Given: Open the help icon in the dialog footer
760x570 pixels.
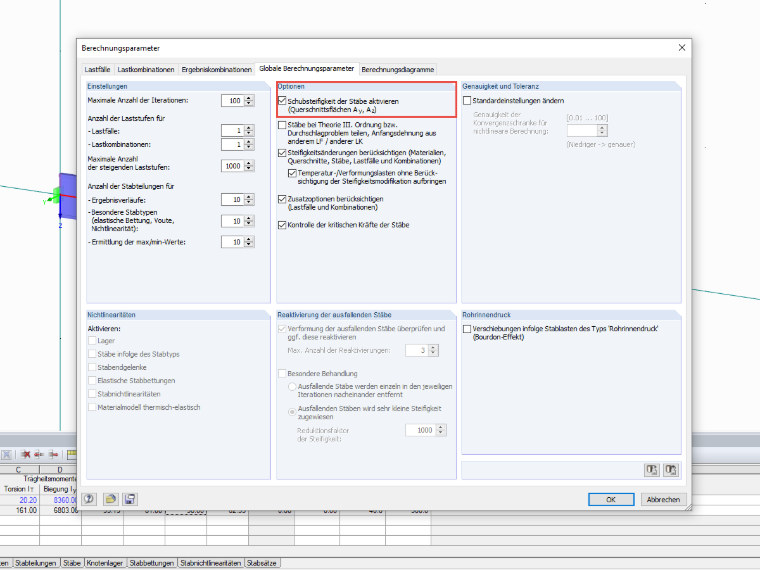Looking at the screenshot, I should click(x=89, y=499).
